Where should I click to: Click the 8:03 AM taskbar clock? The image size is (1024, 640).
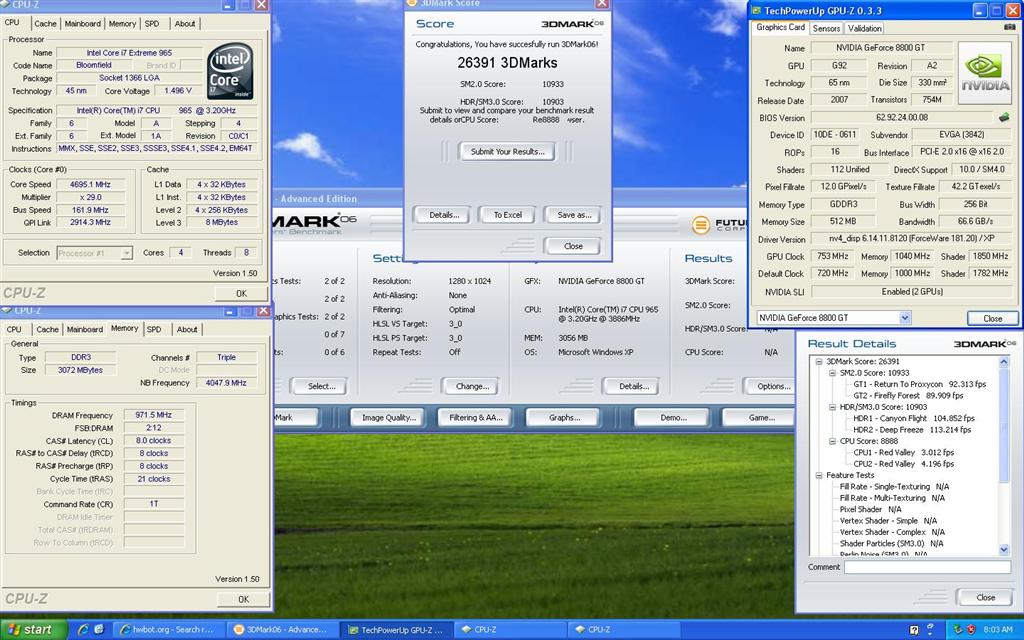(x=997, y=630)
